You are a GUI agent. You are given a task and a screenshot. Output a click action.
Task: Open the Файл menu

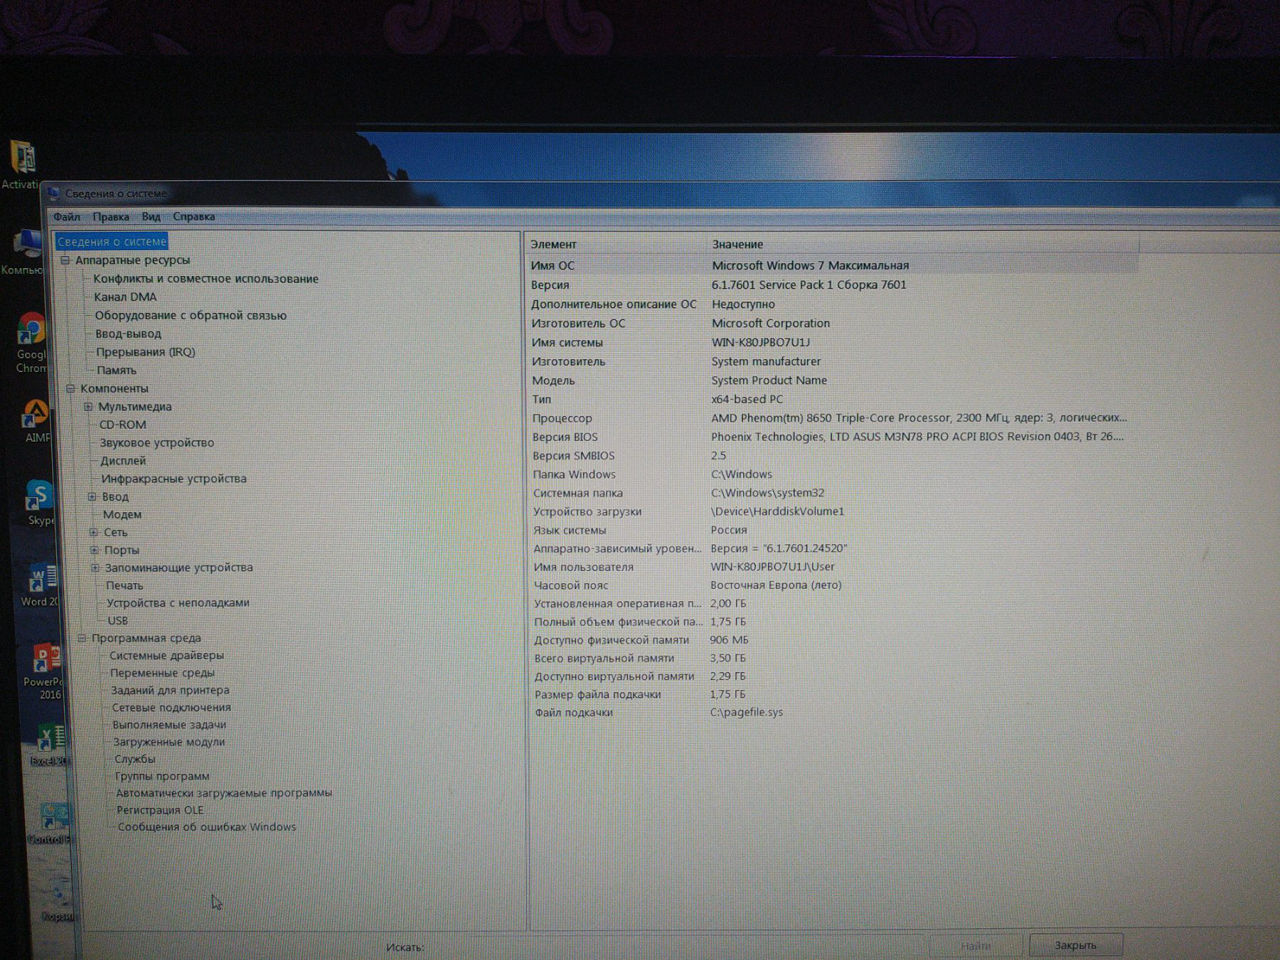67,217
